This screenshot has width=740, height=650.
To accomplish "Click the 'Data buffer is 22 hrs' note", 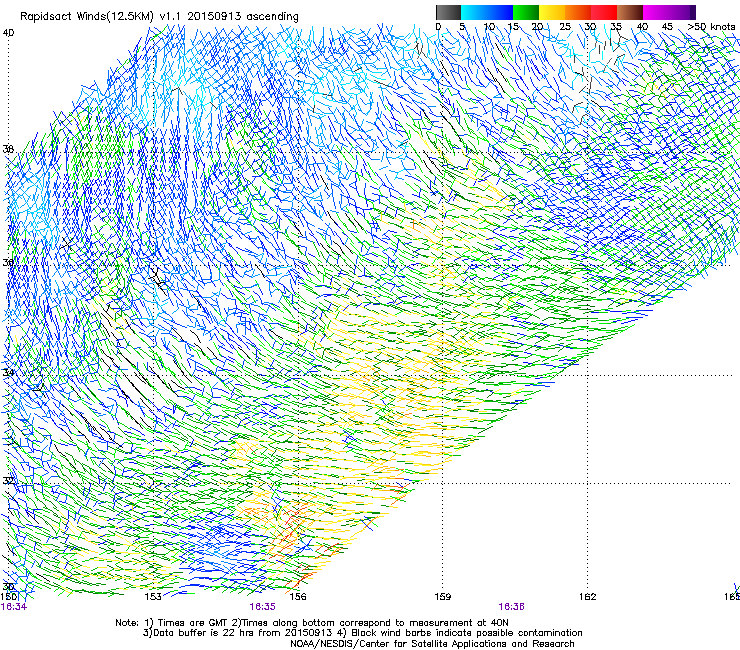I will (362, 633).
